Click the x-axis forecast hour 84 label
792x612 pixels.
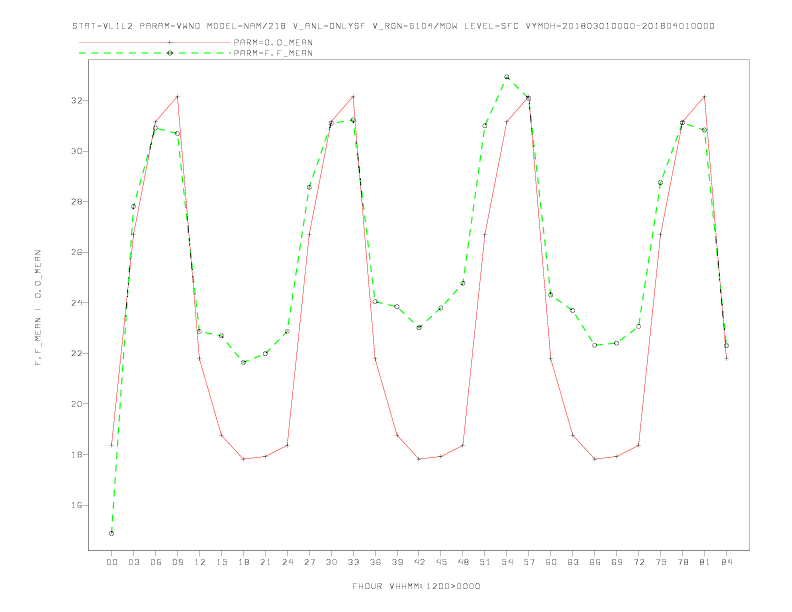(x=727, y=562)
